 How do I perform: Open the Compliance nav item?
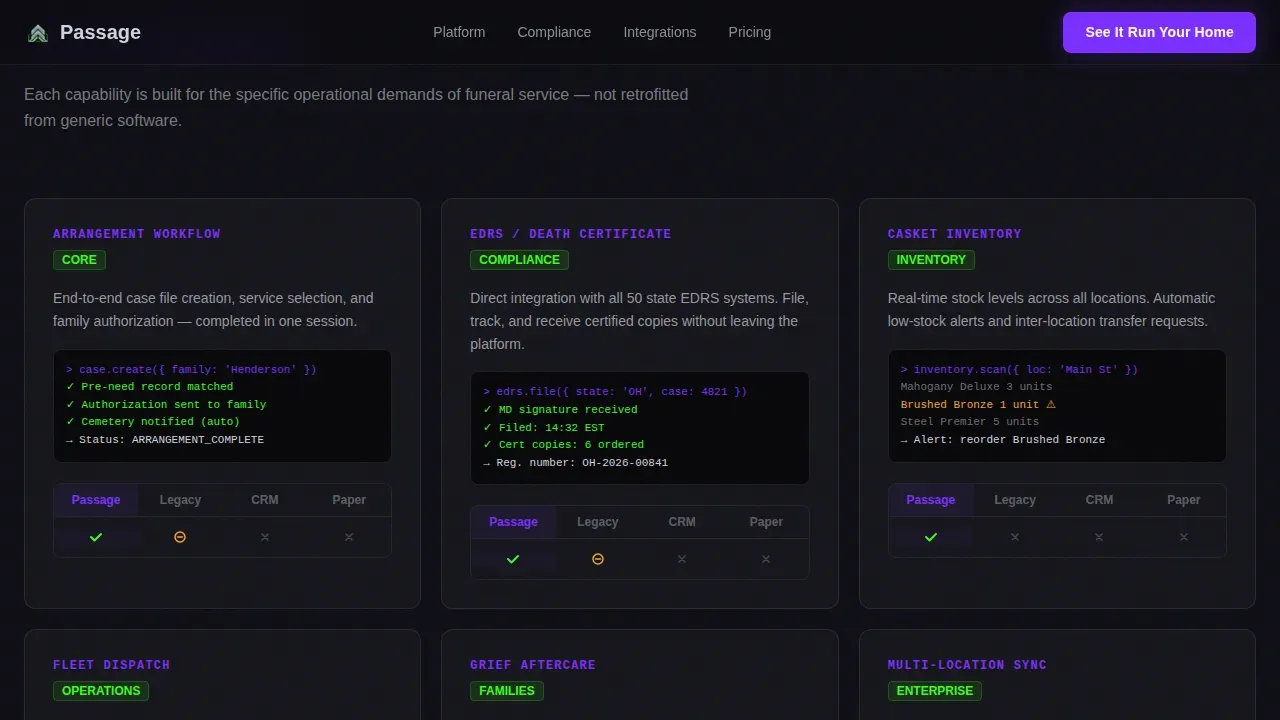pyautogui.click(x=554, y=32)
